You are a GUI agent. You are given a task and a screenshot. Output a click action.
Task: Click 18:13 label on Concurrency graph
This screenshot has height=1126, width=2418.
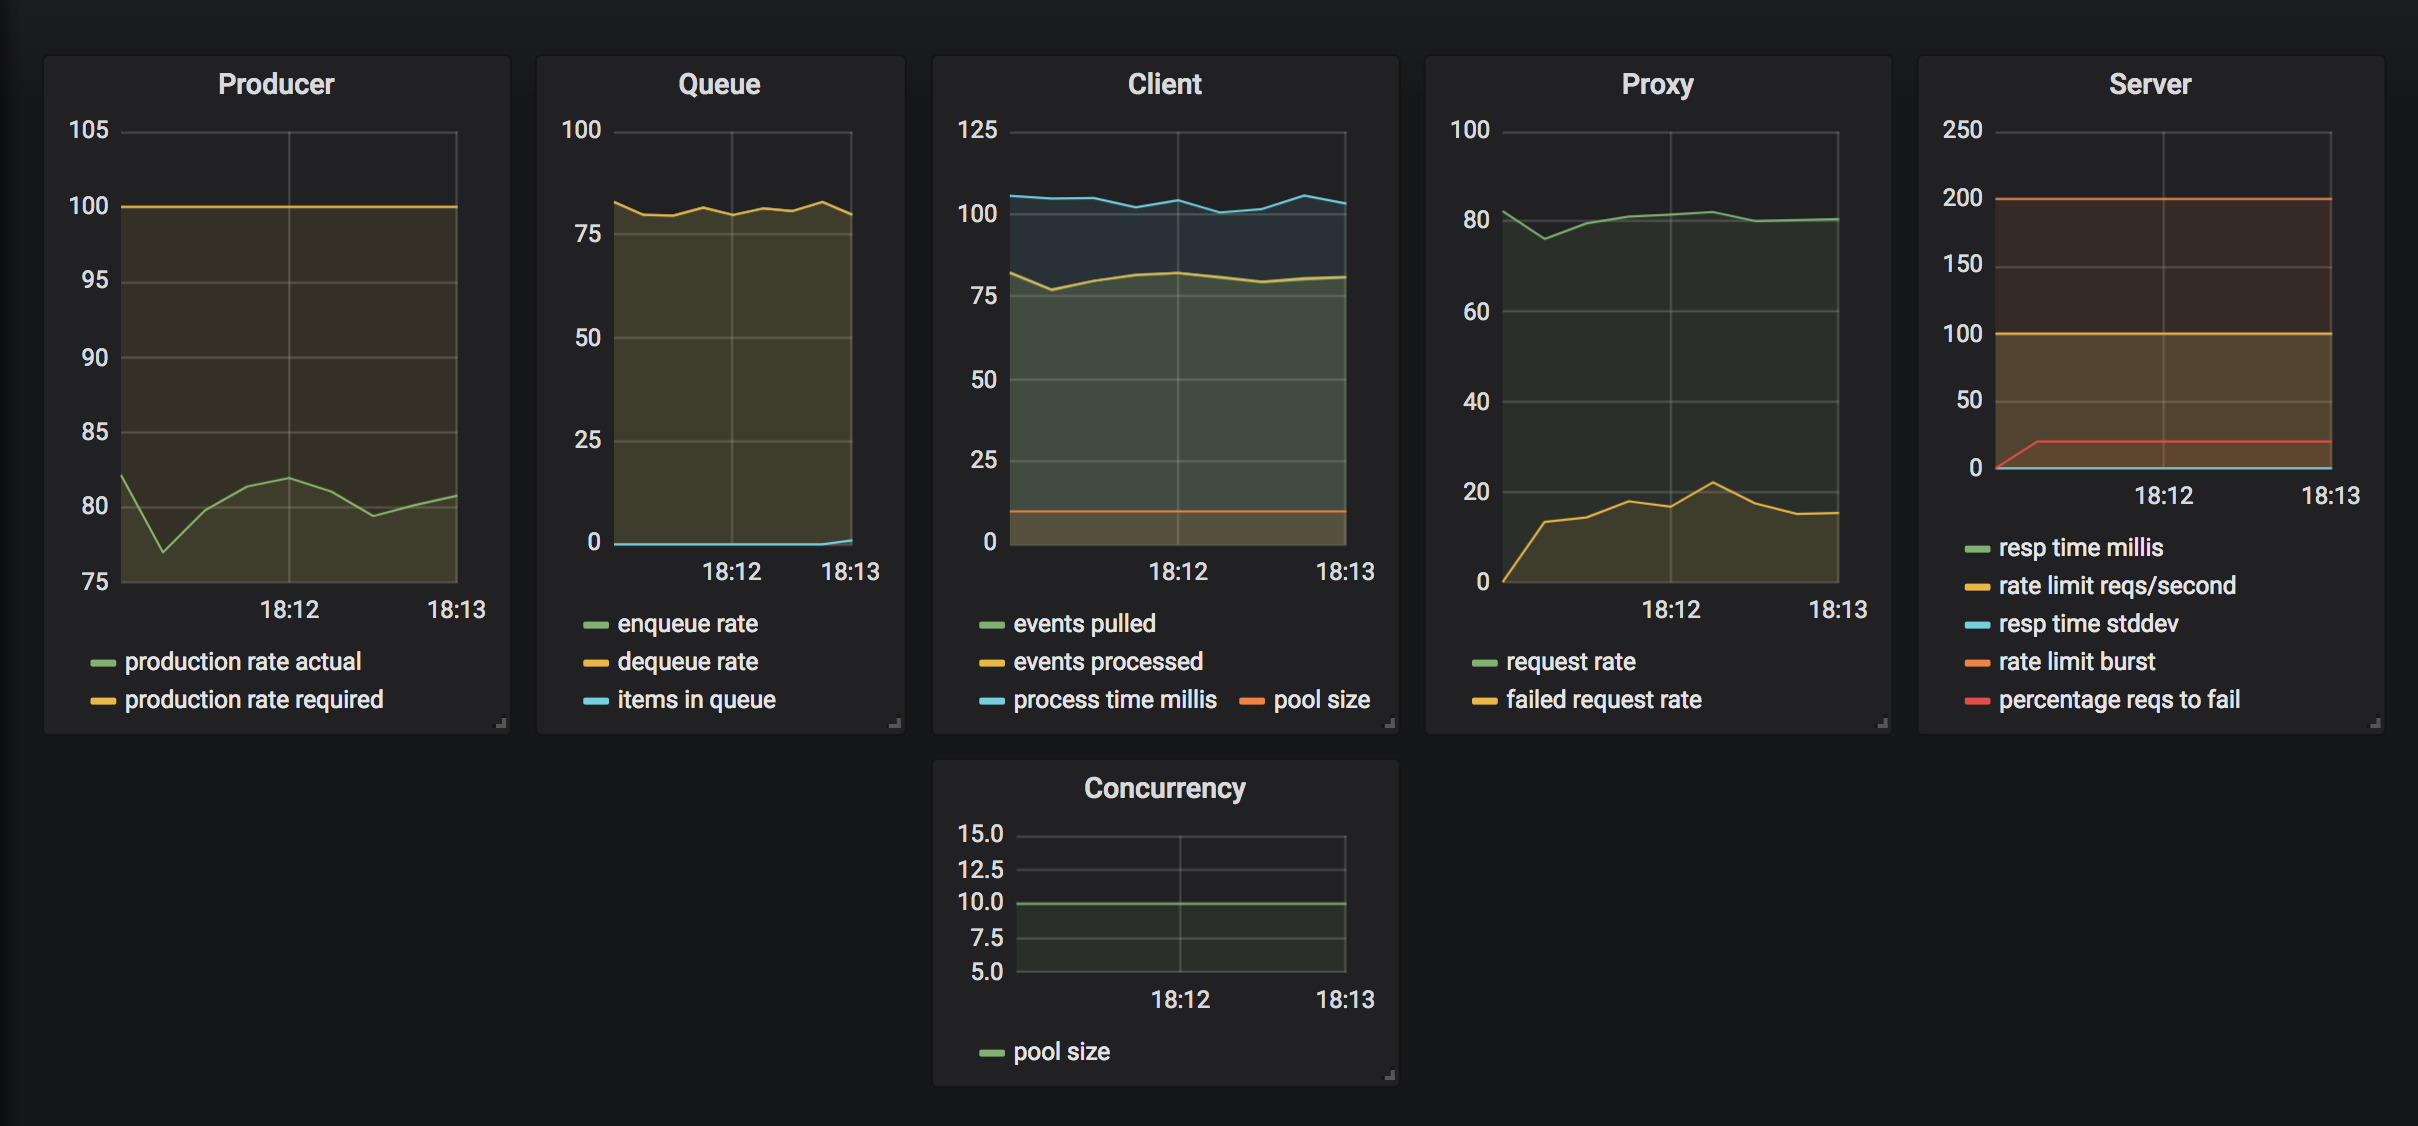pos(1345,1000)
